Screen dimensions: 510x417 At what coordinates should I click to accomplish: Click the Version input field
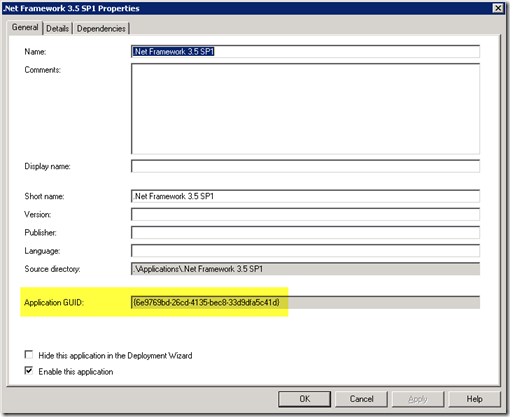[x=305, y=214]
